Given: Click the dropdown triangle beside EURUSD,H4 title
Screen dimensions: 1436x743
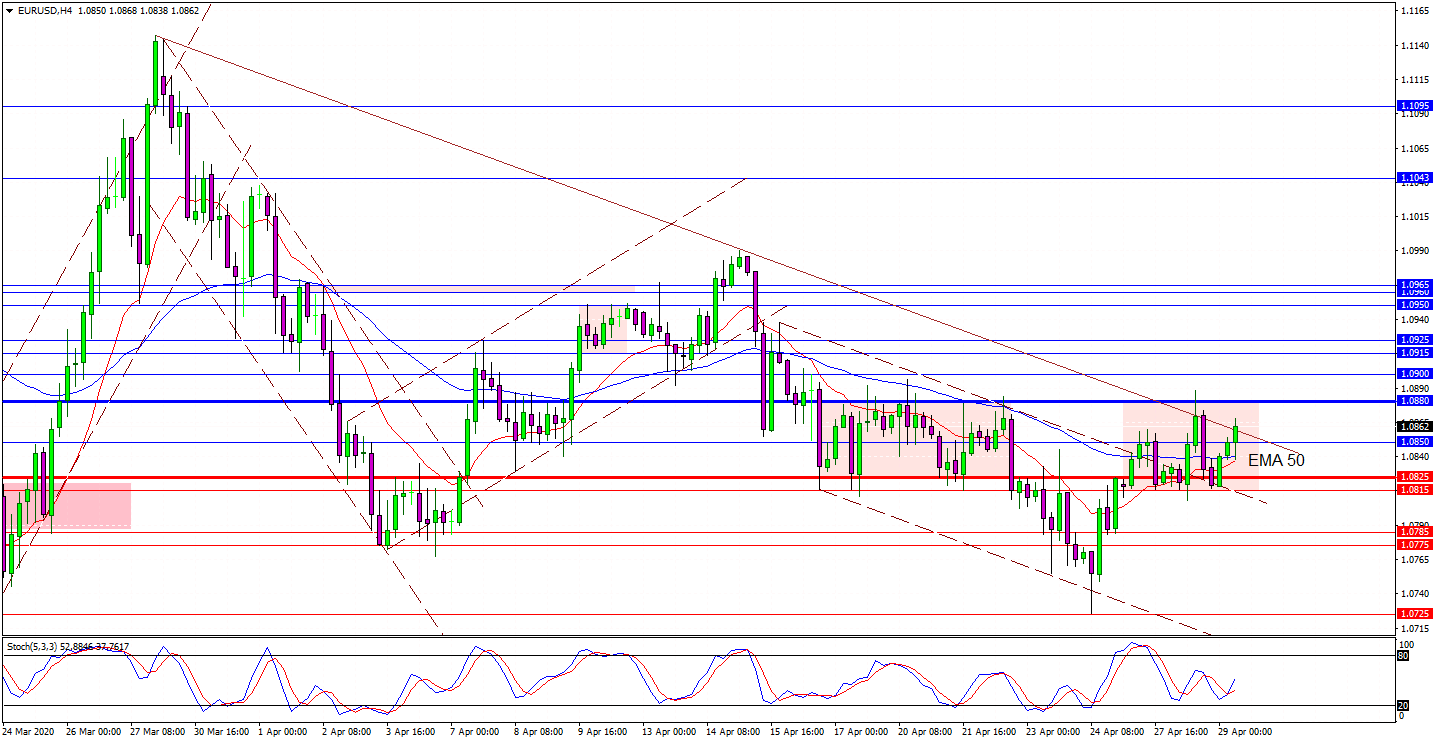Looking at the screenshot, I should click(10, 11).
